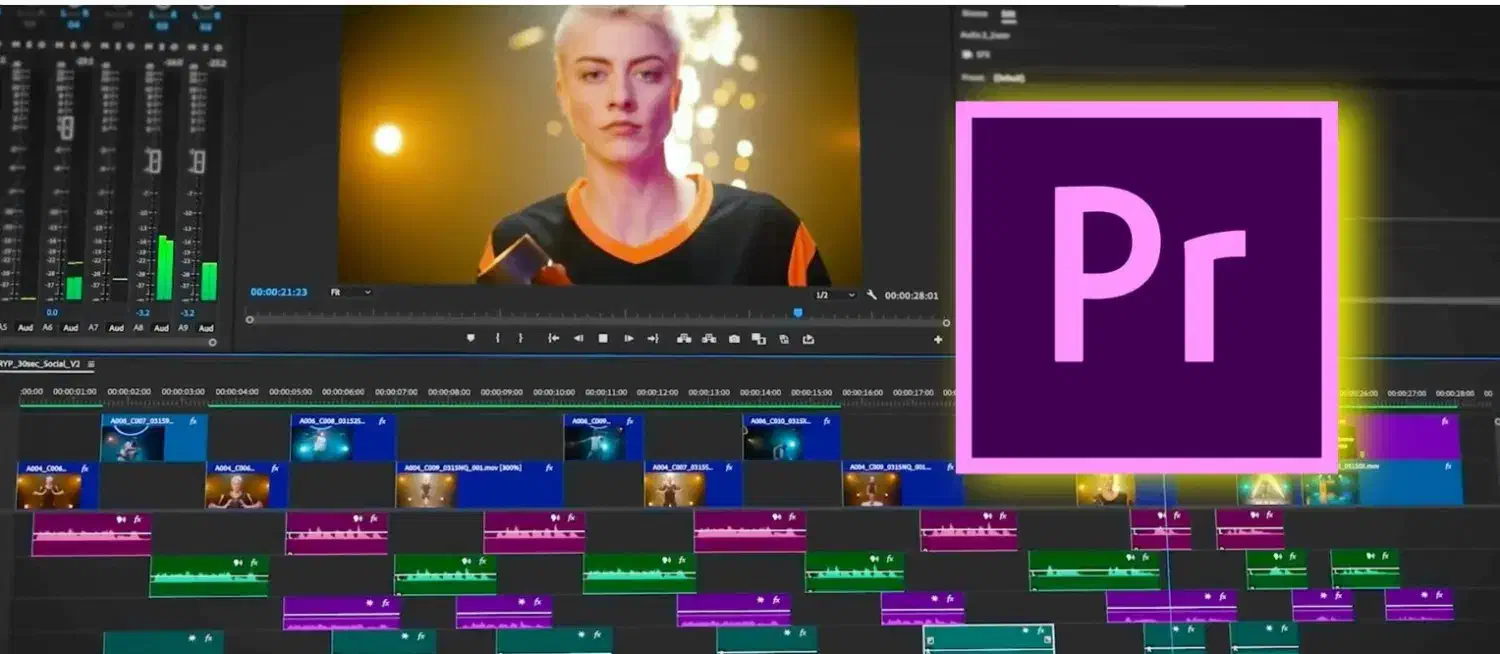Image resolution: width=1500 pixels, height=654 pixels.
Task: Open the Button Editor plus icon
Action: 938,340
